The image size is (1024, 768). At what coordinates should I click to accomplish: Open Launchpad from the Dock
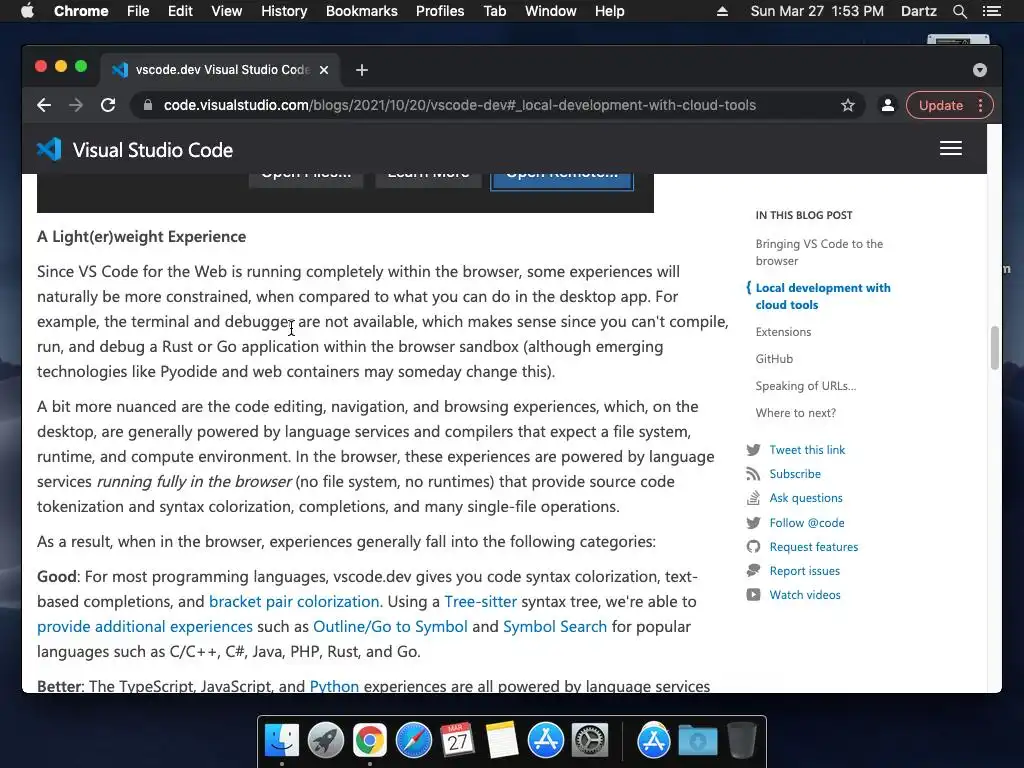(x=326, y=740)
